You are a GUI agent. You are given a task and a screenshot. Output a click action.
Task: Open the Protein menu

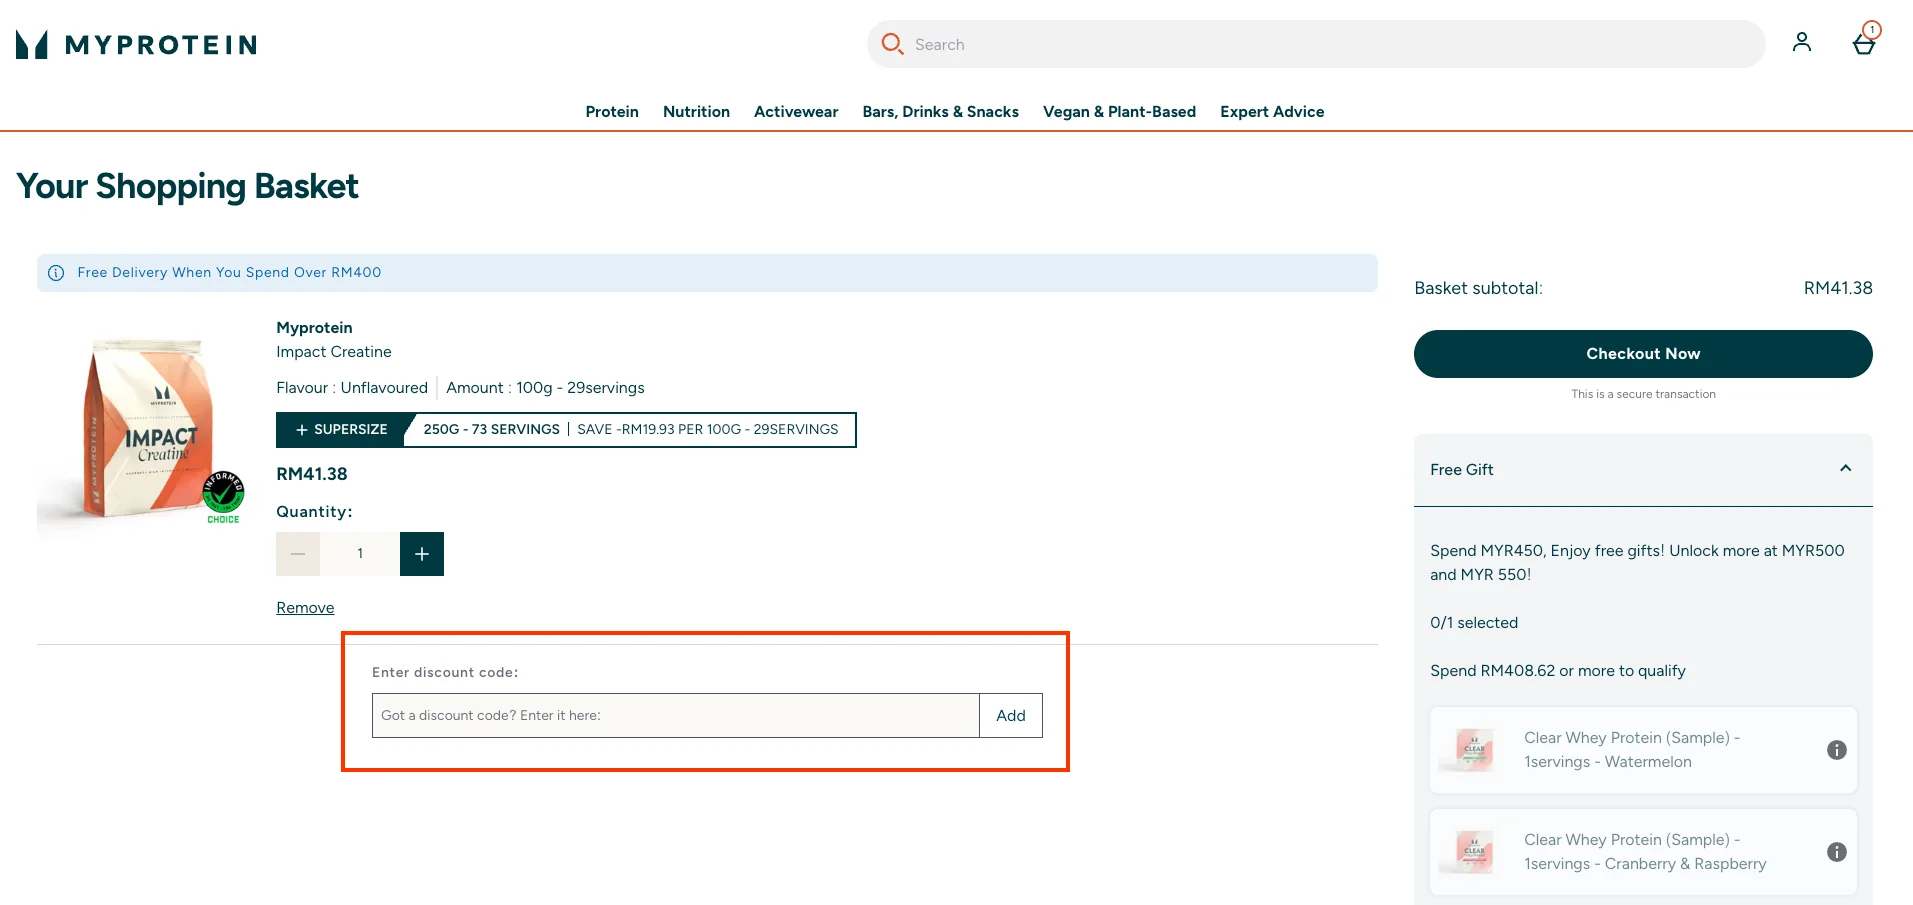[x=612, y=112]
